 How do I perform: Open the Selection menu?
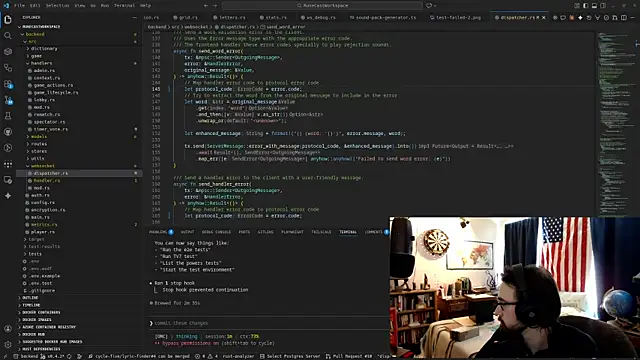pyautogui.click(x=57, y=6)
